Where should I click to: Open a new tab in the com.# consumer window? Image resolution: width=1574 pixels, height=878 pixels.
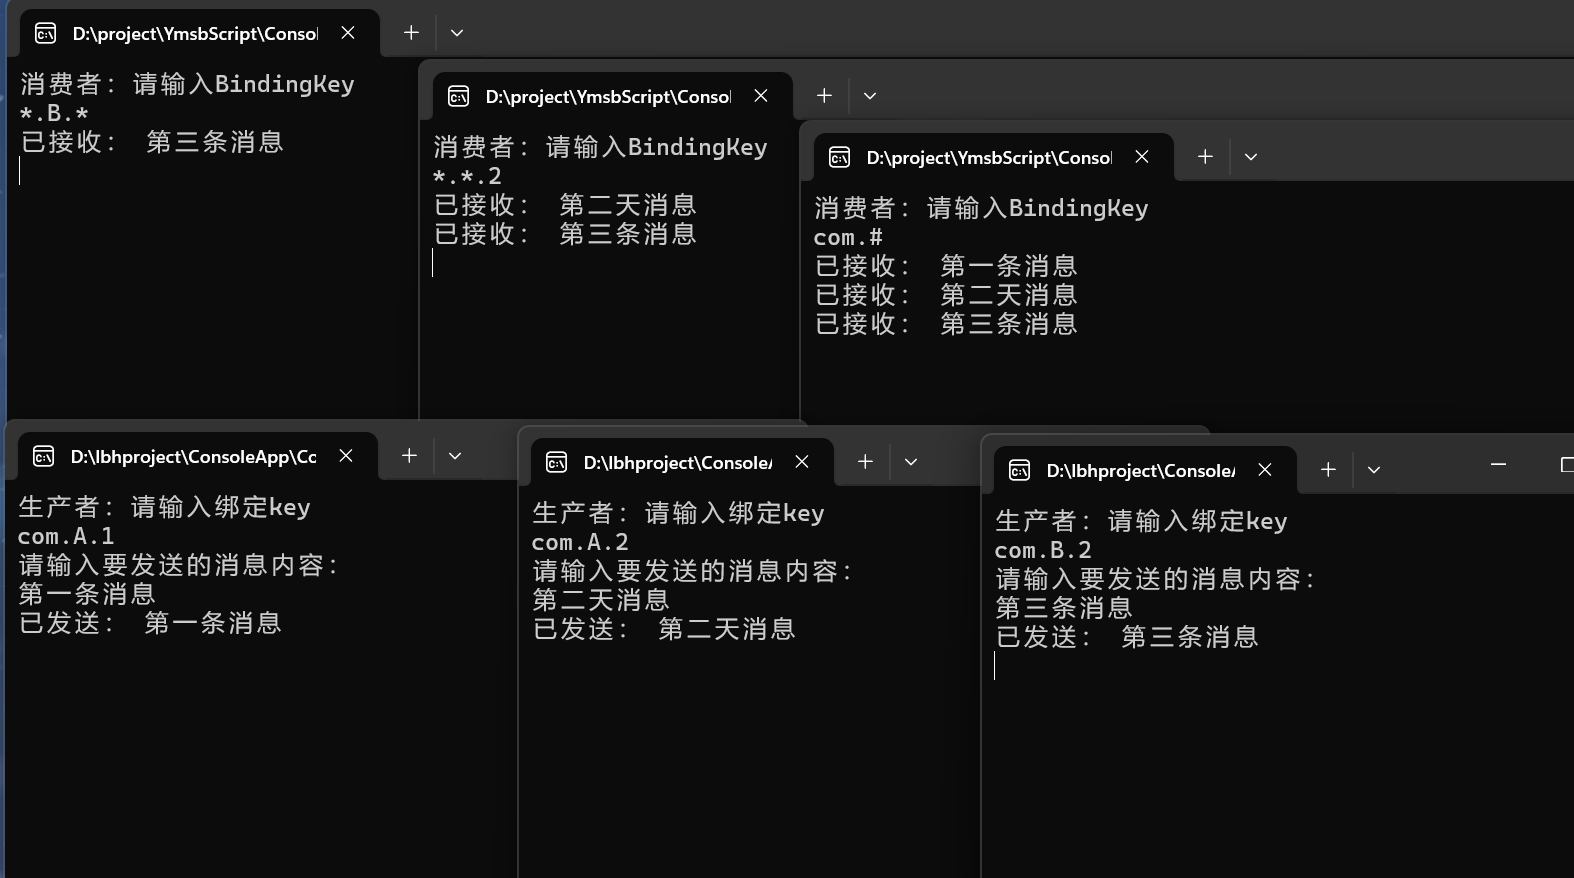click(x=1205, y=157)
